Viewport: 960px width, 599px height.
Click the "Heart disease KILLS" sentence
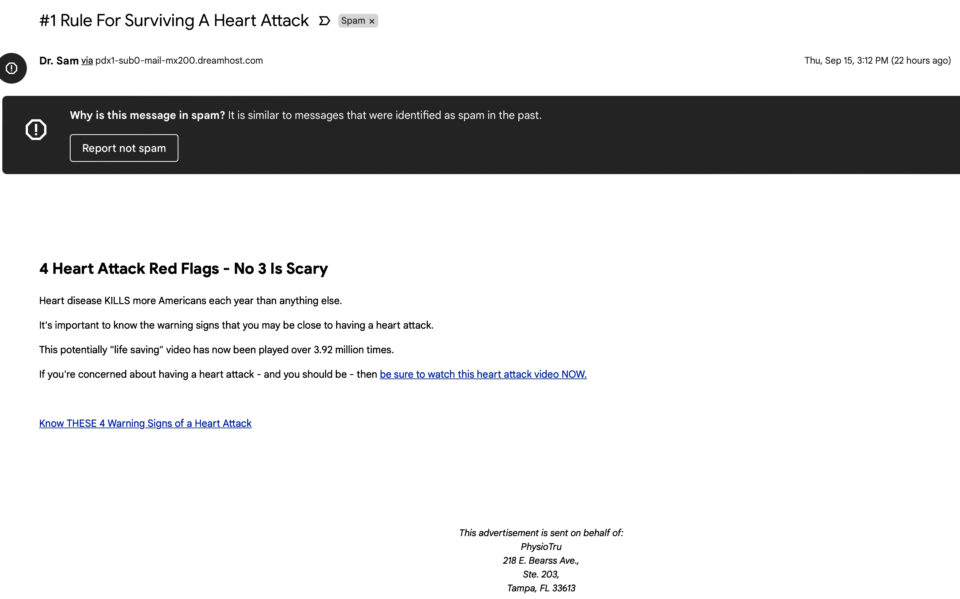(x=190, y=301)
